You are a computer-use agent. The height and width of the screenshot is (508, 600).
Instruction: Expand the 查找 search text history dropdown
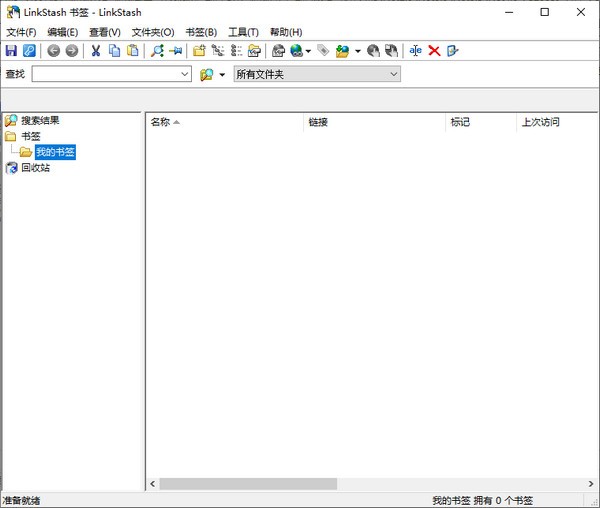tap(185, 74)
